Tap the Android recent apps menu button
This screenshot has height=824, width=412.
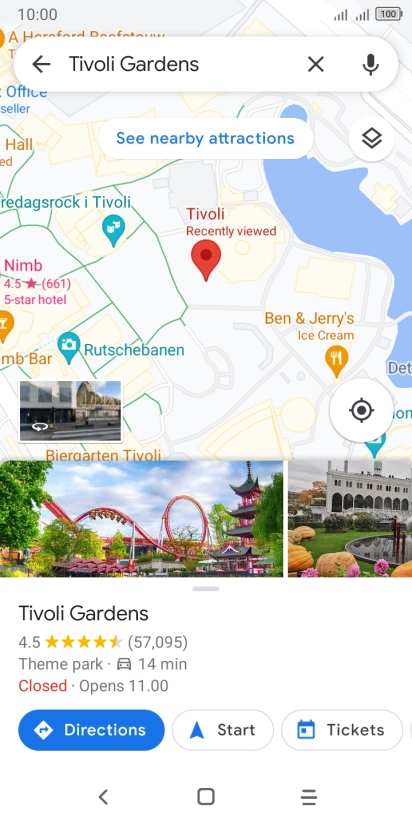point(309,797)
